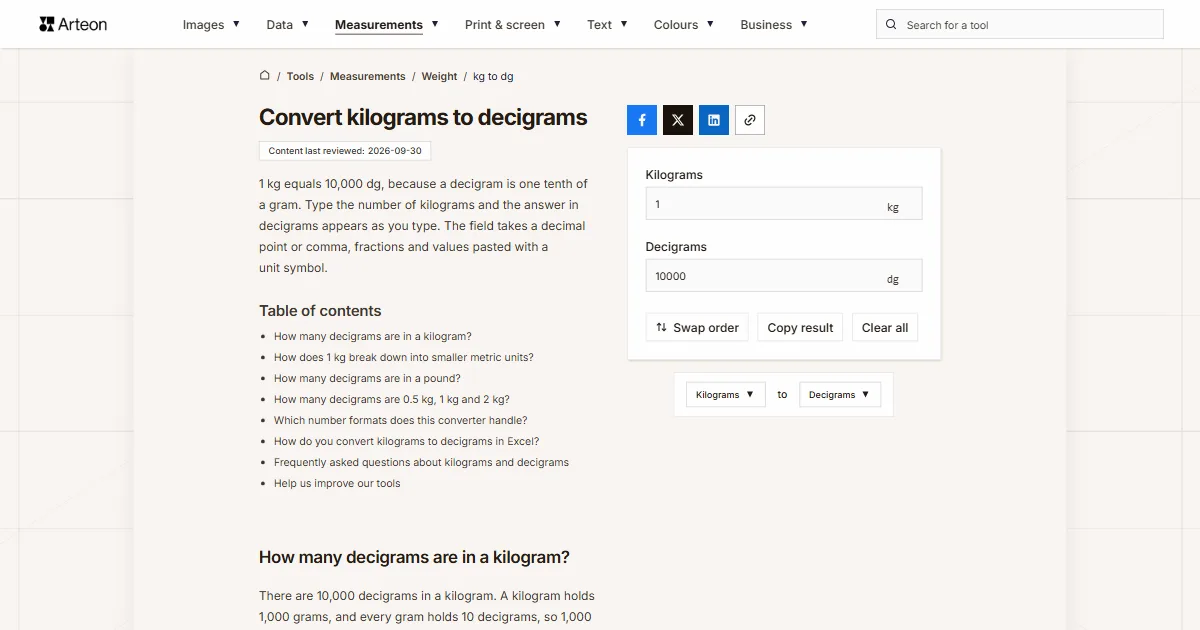Focus the Kilograms input field
Viewport: 1200px width, 630px height.
(784, 204)
